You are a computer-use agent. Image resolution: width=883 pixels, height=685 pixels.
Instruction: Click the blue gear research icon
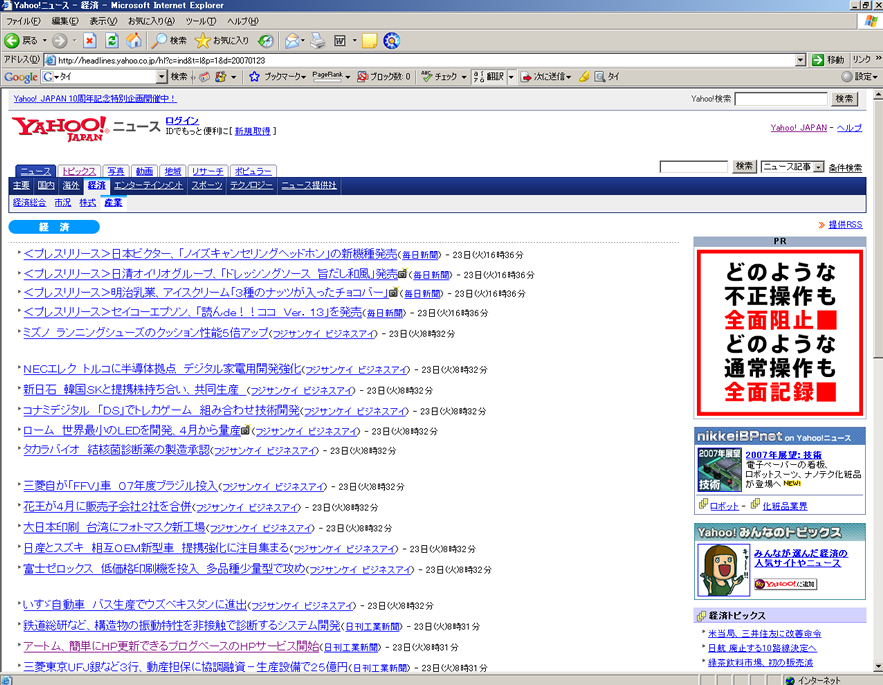(x=392, y=41)
